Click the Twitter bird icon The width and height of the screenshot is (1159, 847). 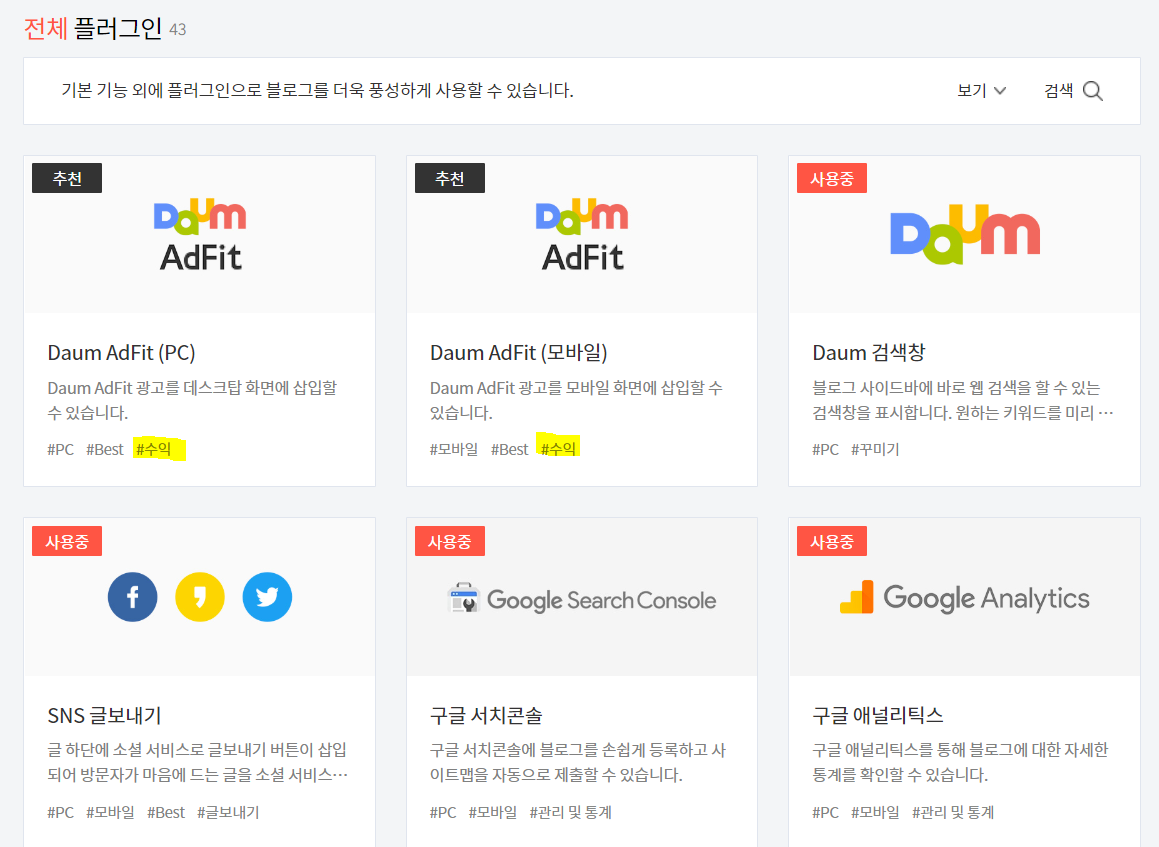coord(267,596)
